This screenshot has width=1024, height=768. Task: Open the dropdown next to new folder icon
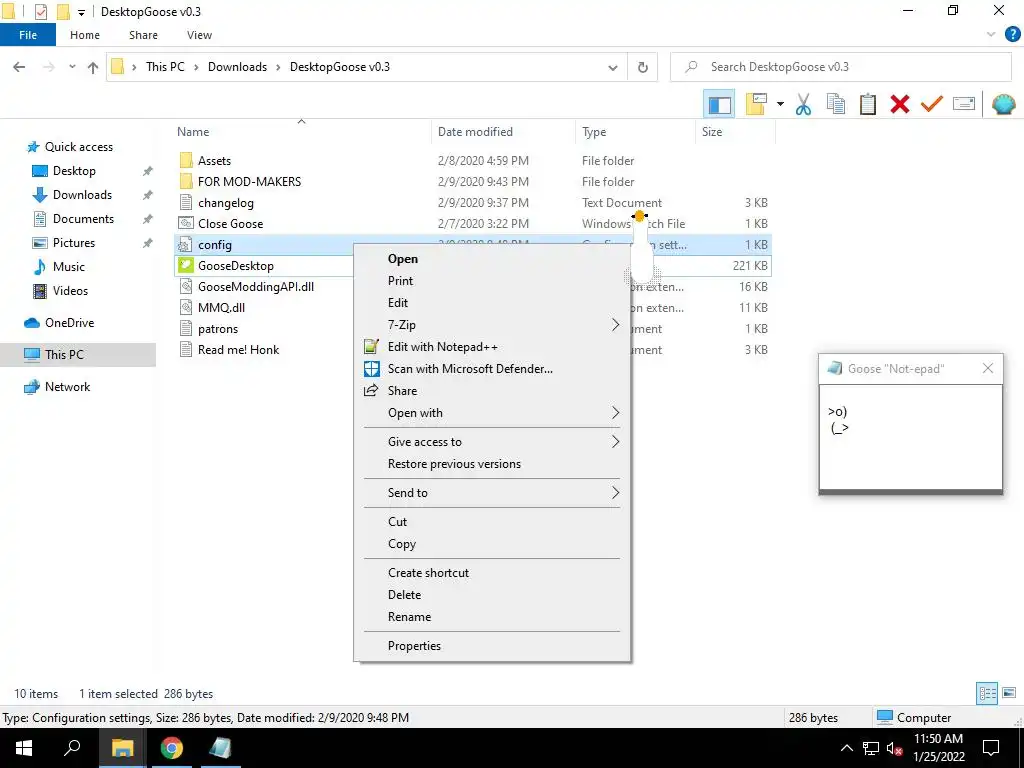point(780,104)
